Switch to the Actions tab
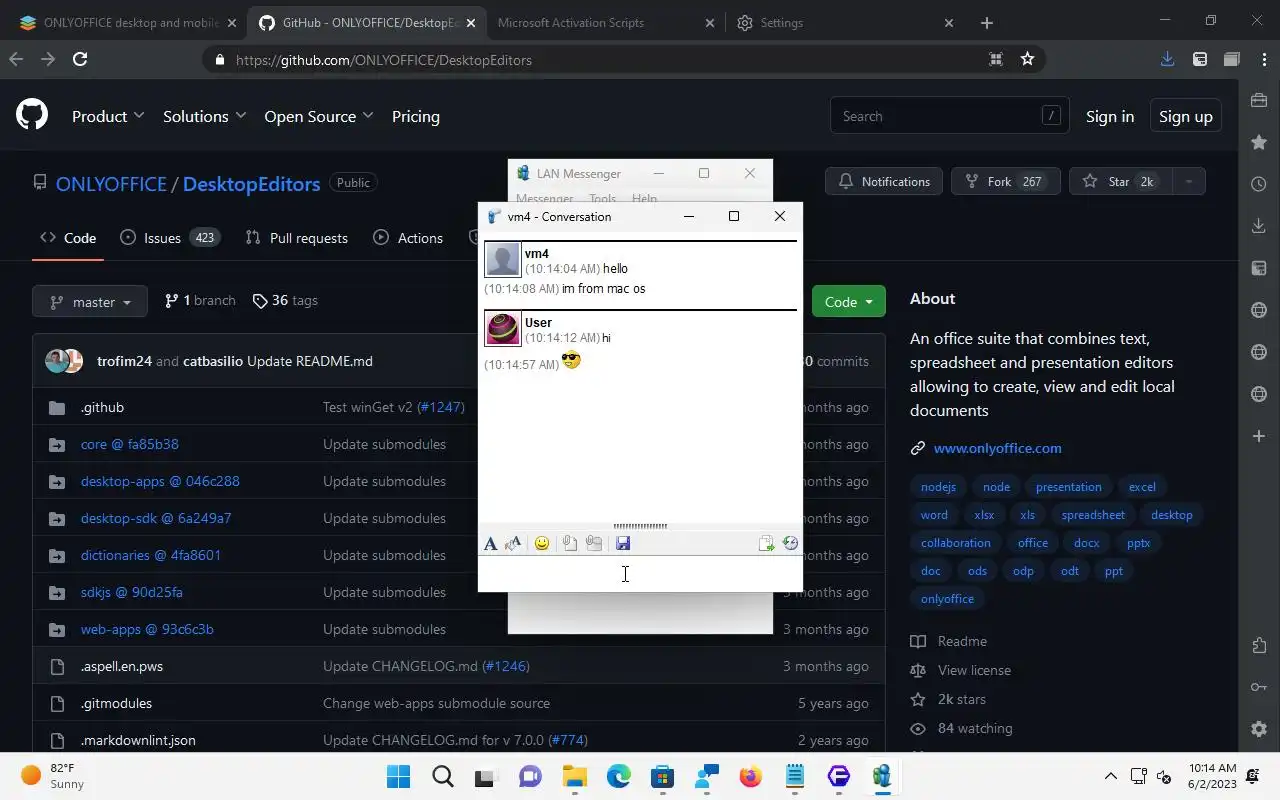Screen dimensions: 1280x800 (x=408, y=238)
